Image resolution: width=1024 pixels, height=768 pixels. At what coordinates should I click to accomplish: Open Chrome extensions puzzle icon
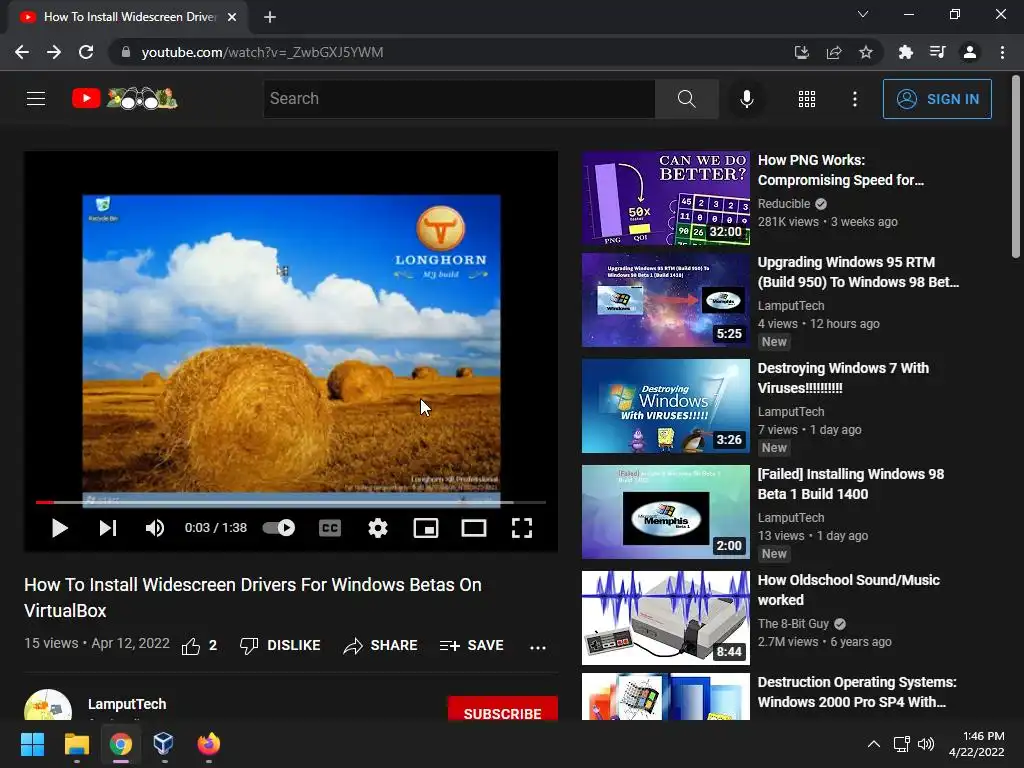pyautogui.click(x=905, y=52)
